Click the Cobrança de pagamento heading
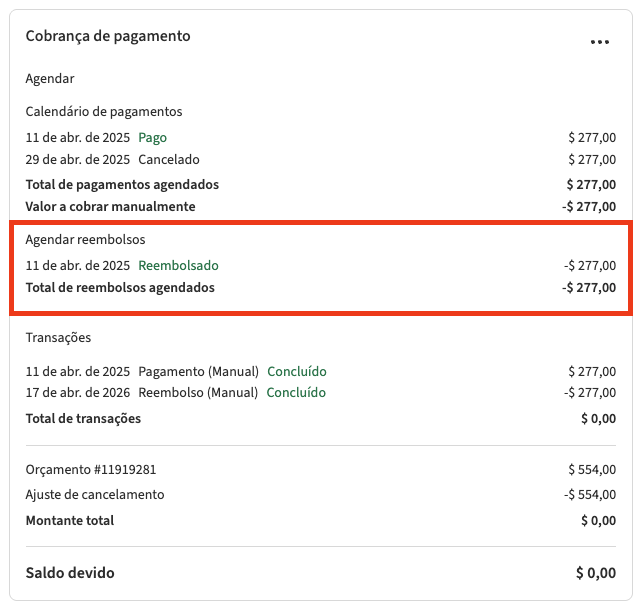The height and width of the screenshot is (610, 643). (x=108, y=36)
